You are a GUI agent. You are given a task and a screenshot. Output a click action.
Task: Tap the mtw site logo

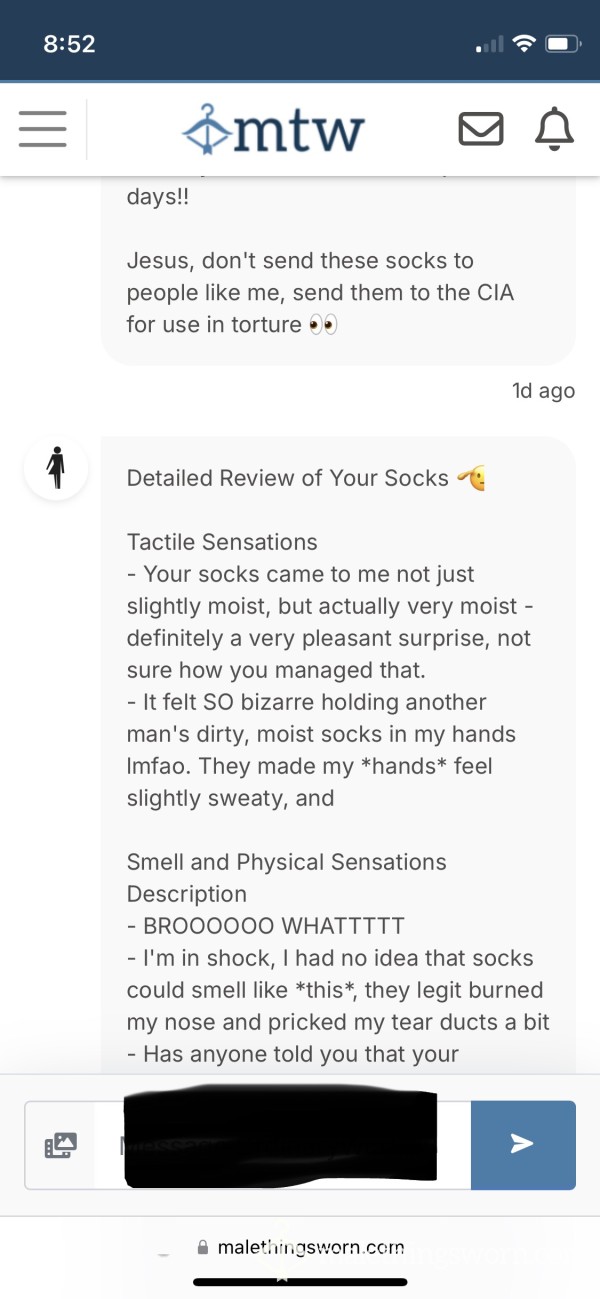(273, 130)
